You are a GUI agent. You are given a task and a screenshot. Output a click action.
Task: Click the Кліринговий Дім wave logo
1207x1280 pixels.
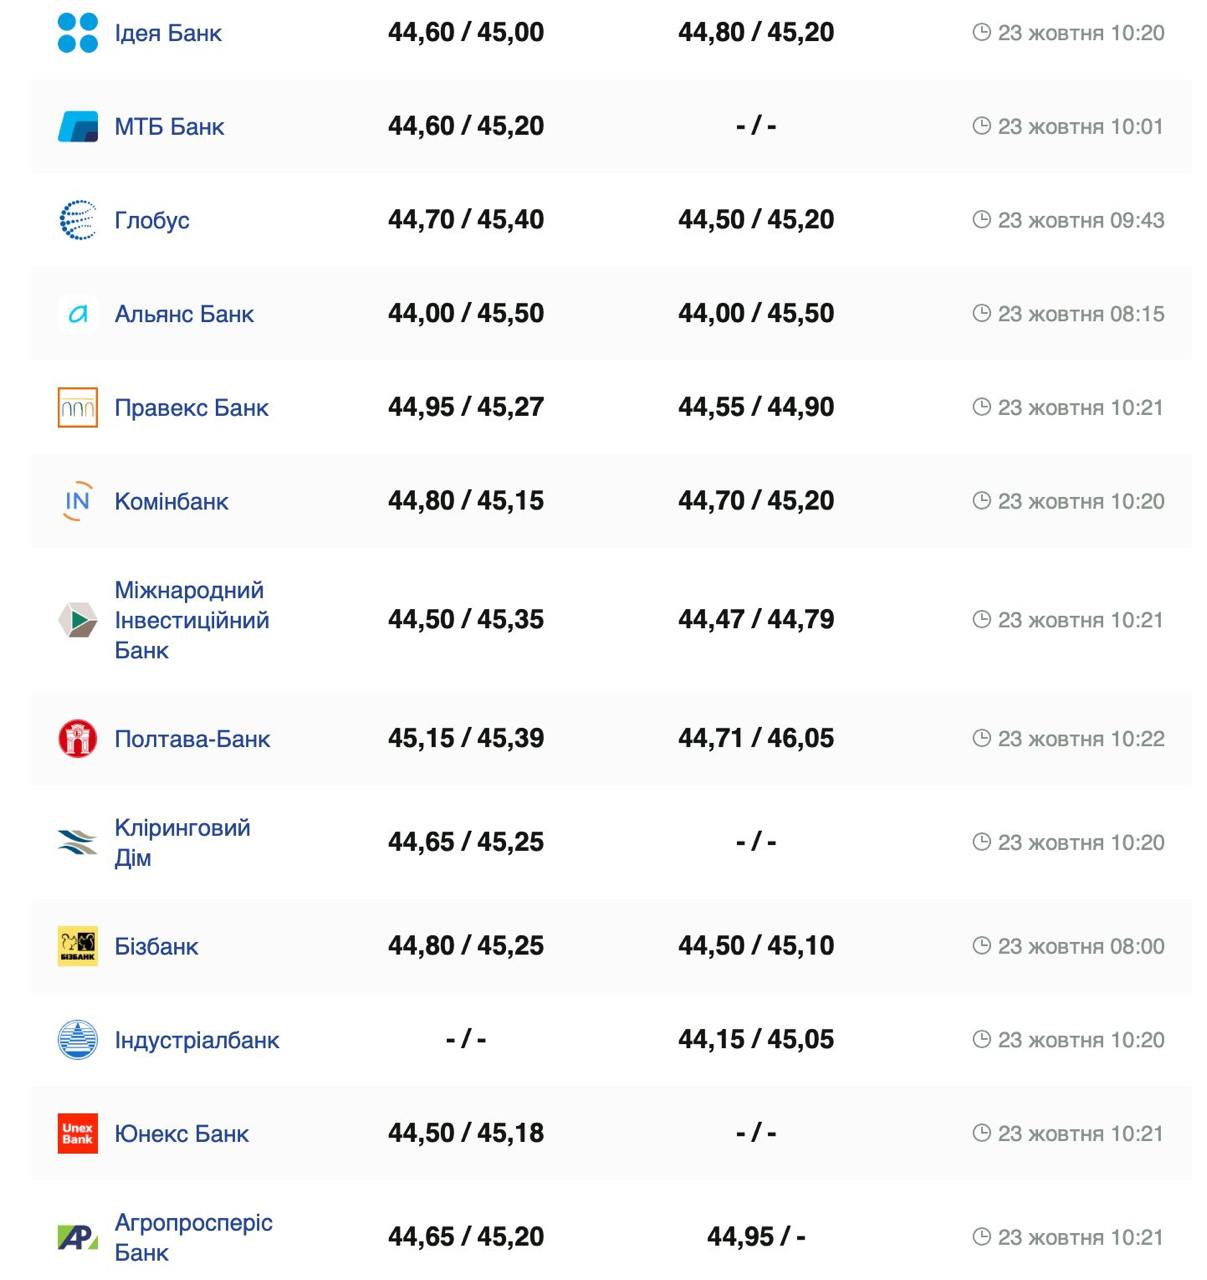[78, 843]
